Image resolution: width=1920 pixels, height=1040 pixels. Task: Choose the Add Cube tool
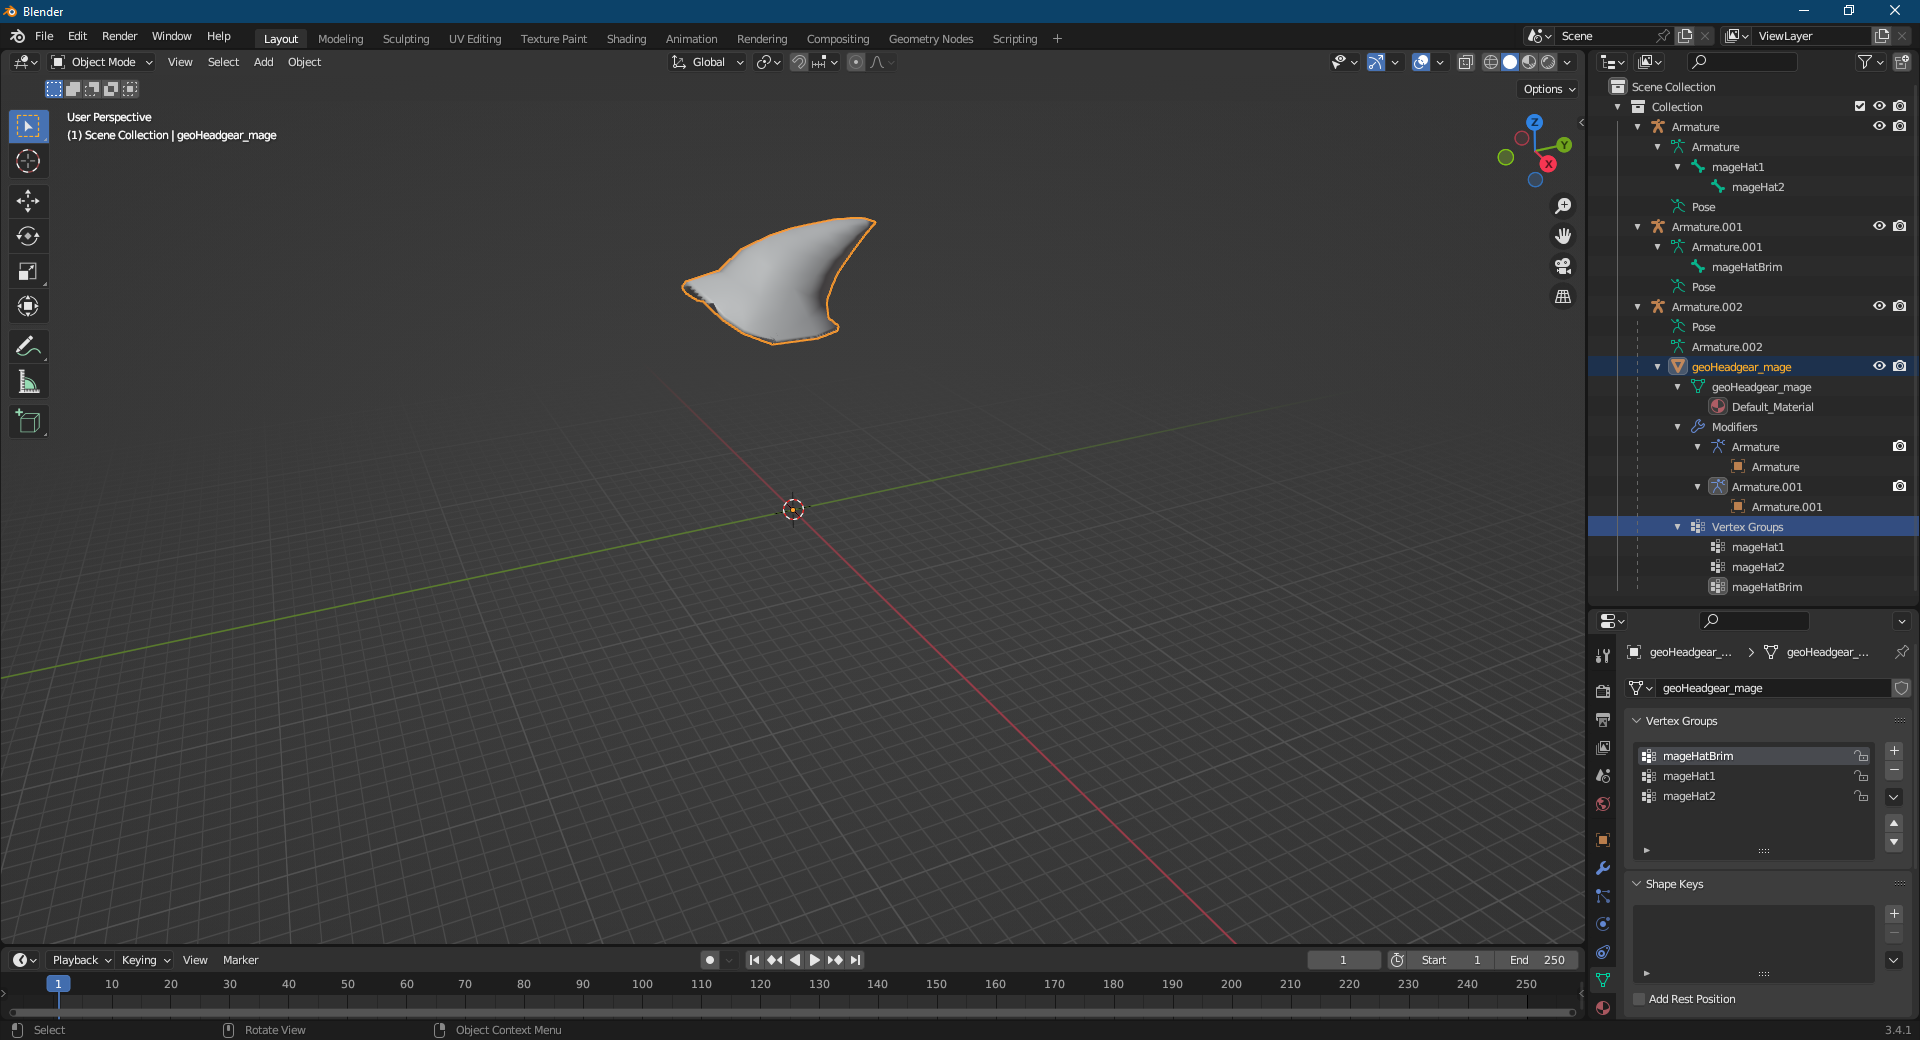[28, 422]
